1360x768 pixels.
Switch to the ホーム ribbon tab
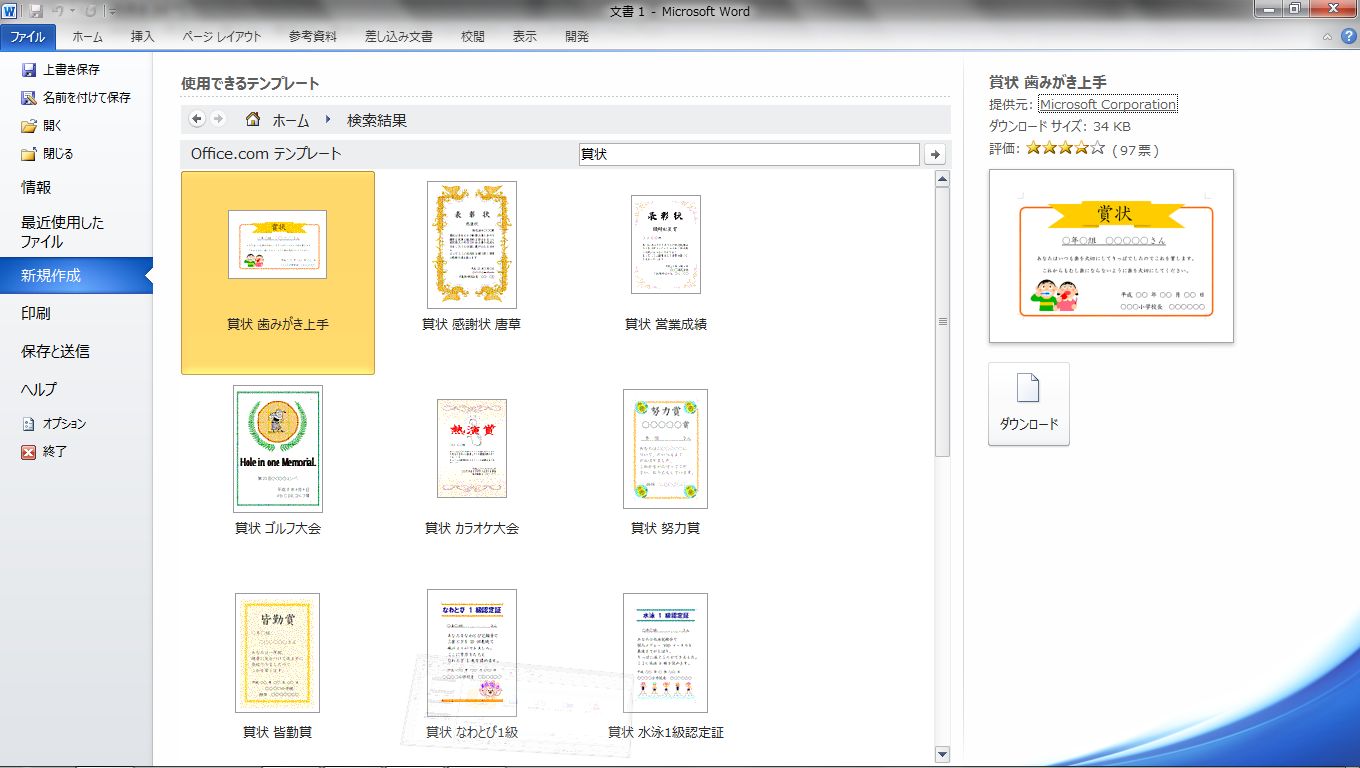87,37
